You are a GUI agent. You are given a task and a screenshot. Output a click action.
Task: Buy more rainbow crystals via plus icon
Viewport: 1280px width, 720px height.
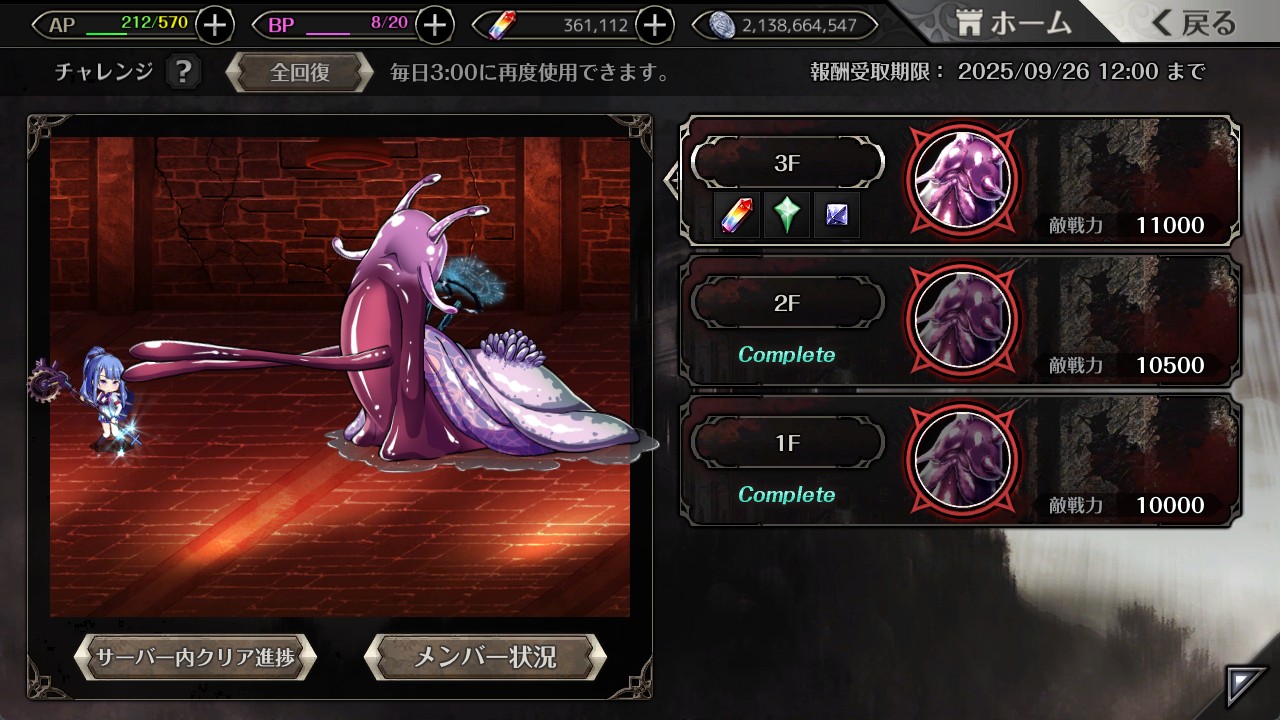(654, 25)
